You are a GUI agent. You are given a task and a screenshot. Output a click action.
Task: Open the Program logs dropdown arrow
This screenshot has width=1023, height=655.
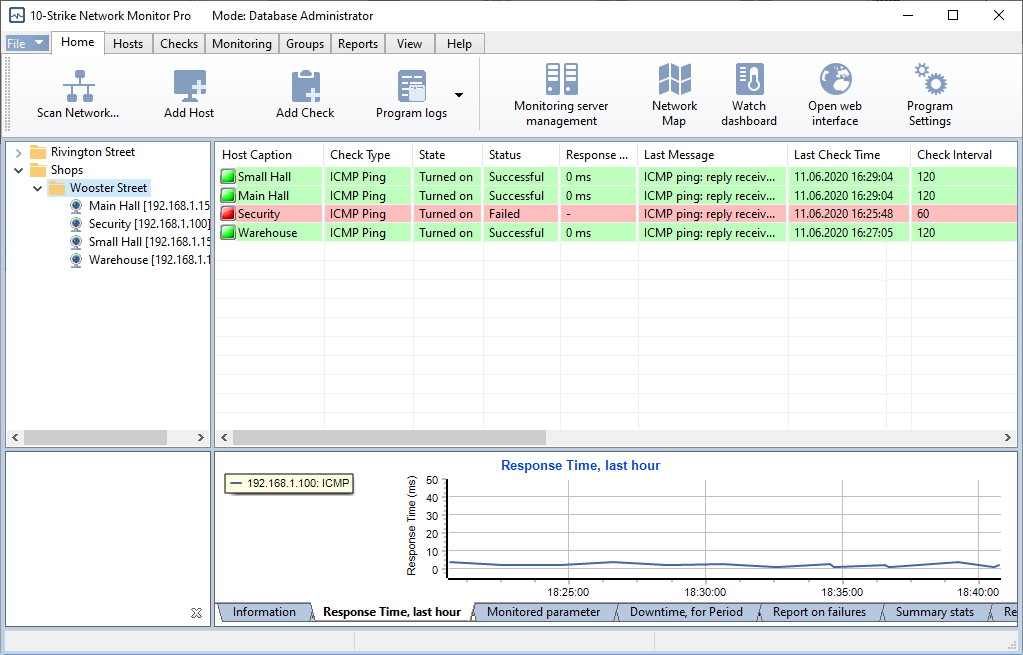click(459, 95)
